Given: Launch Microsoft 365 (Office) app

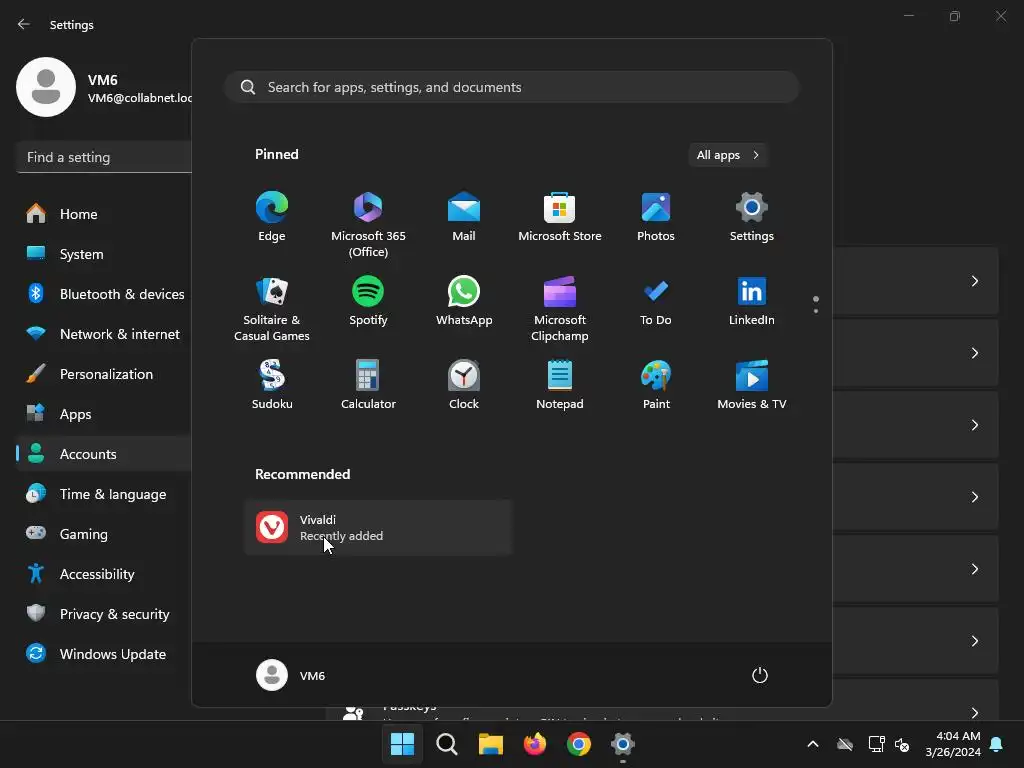Looking at the screenshot, I should coord(368,225).
